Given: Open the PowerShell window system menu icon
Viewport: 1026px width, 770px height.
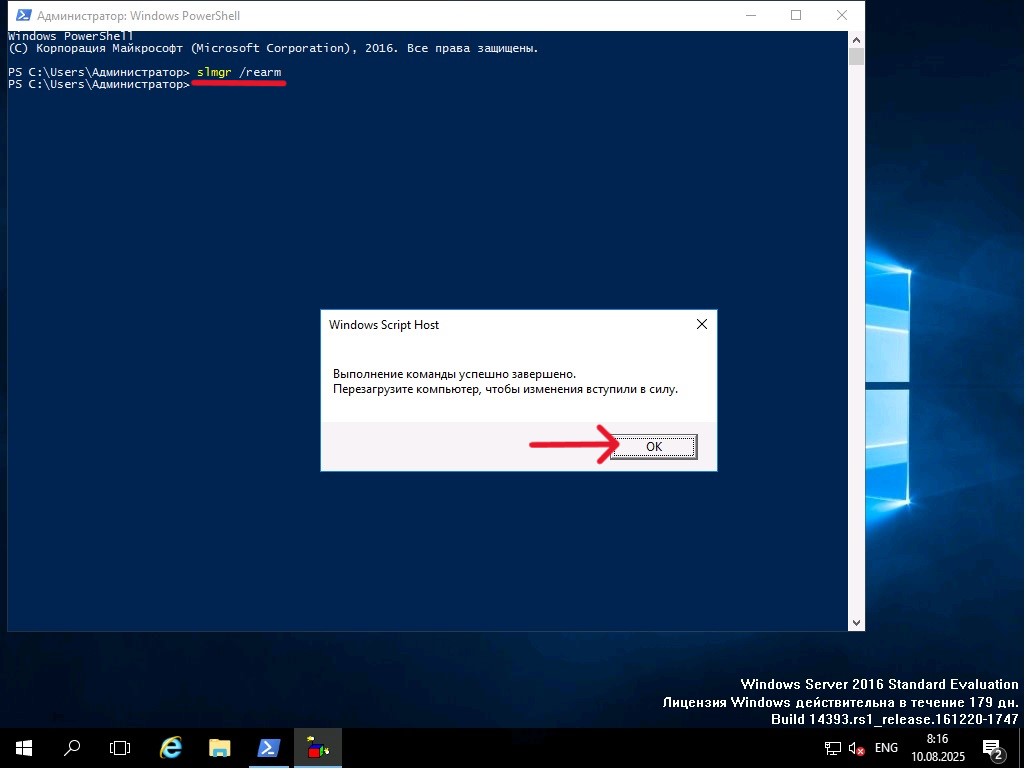Looking at the screenshot, I should click(x=20, y=16).
